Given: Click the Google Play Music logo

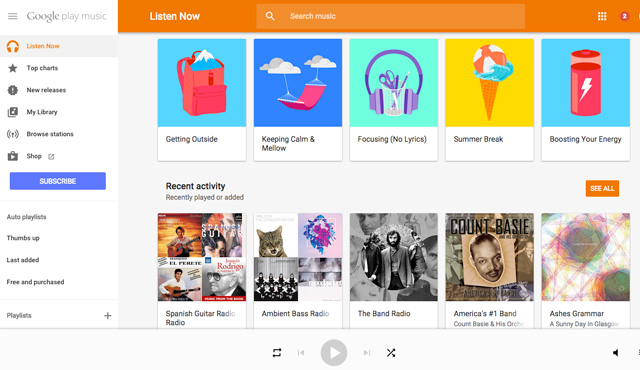Looking at the screenshot, I should click(x=67, y=16).
